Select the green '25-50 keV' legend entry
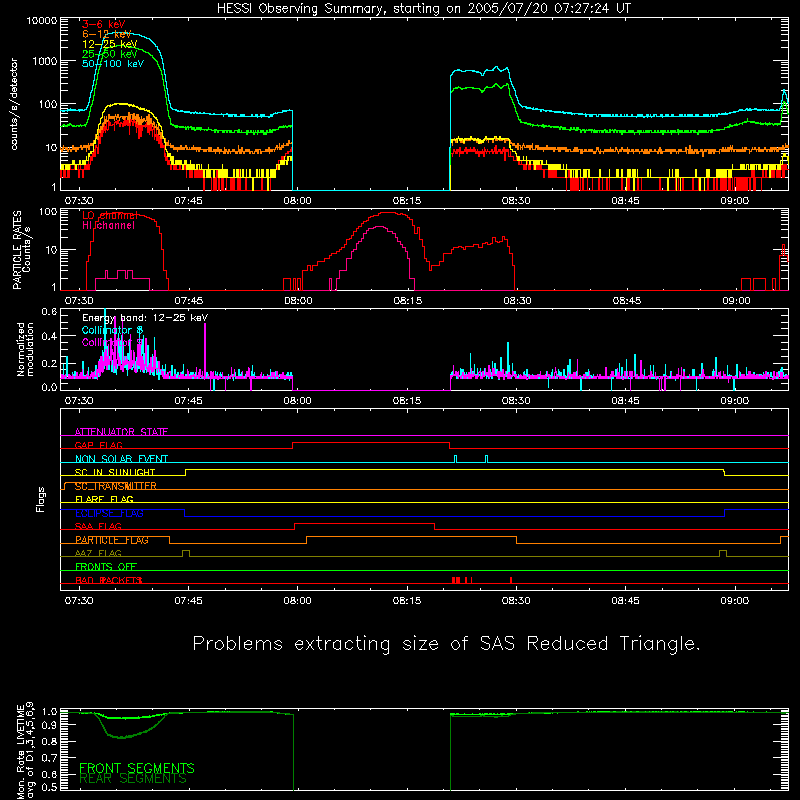800x800 pixels. [110, 54]
